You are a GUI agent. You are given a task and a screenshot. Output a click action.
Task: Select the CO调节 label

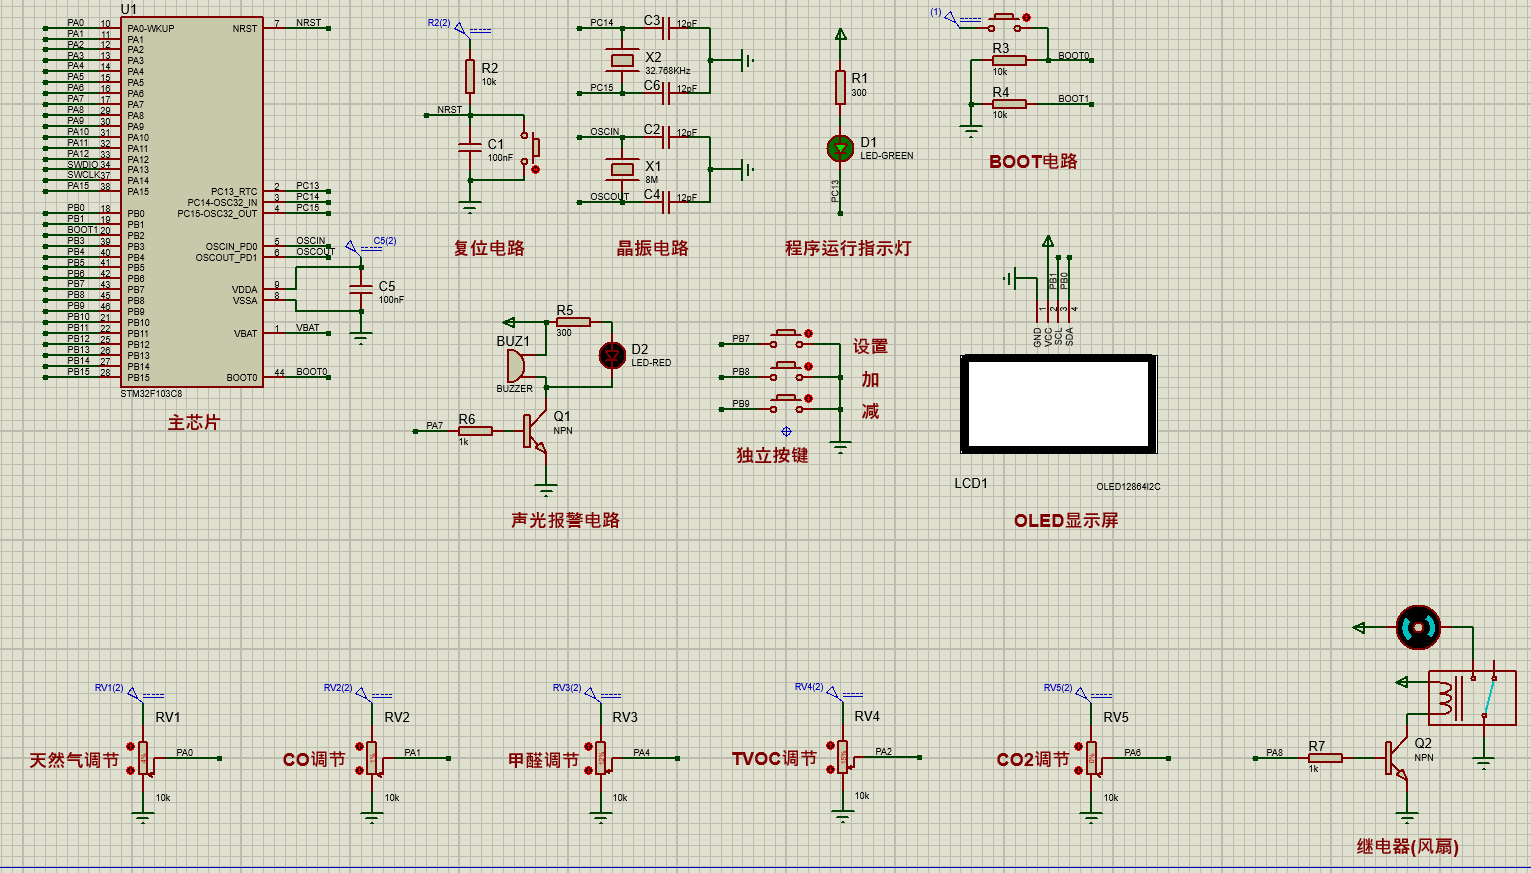[x=314, y=760]
